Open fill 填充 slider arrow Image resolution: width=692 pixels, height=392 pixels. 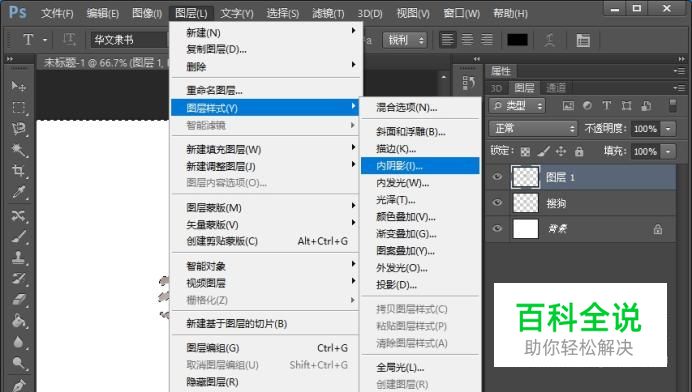[x=669, y=151]
